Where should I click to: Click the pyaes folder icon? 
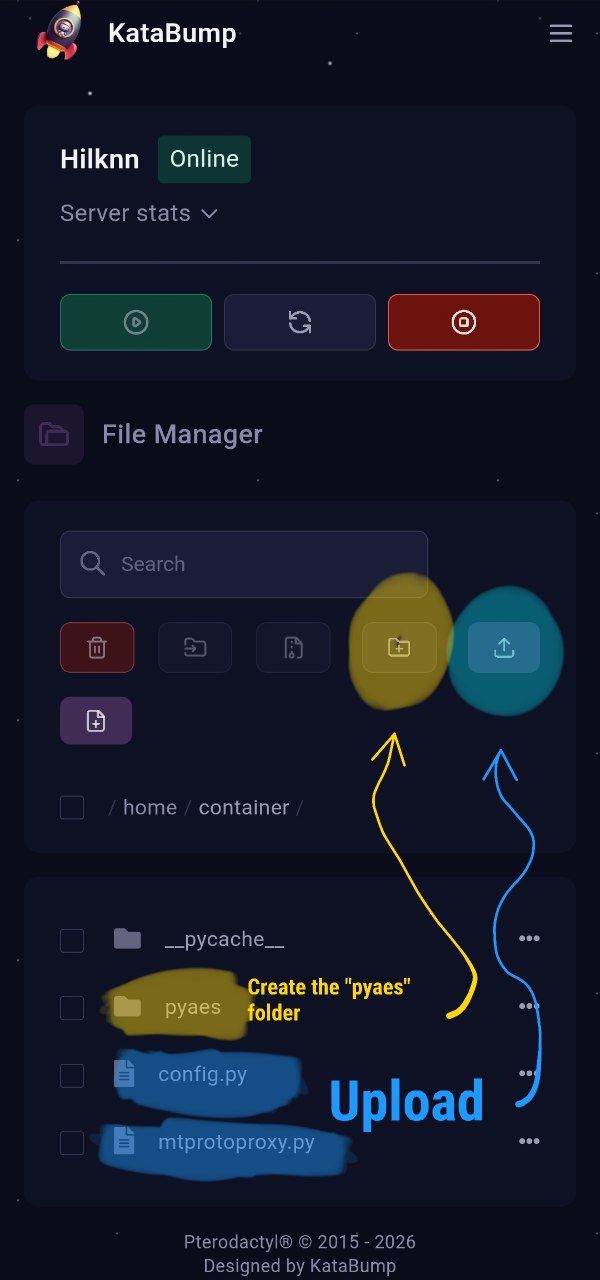(x=127, y=1006)
